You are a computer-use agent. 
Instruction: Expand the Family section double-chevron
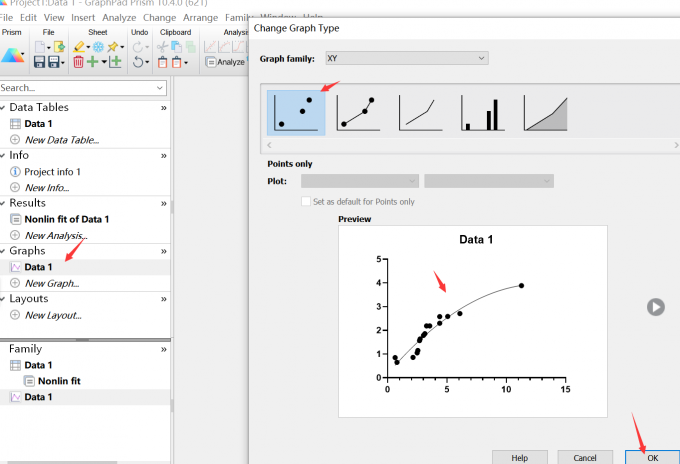click(163, 349)
